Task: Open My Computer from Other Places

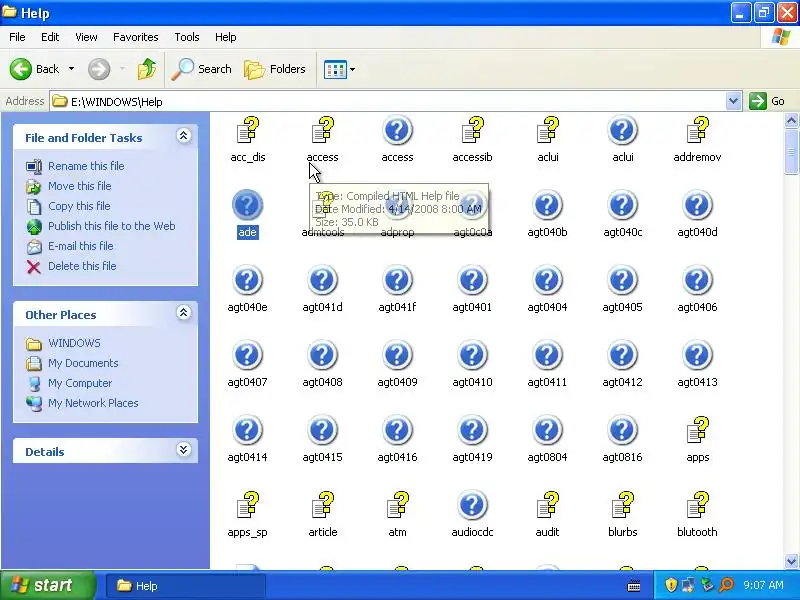Action: (80, 383)
